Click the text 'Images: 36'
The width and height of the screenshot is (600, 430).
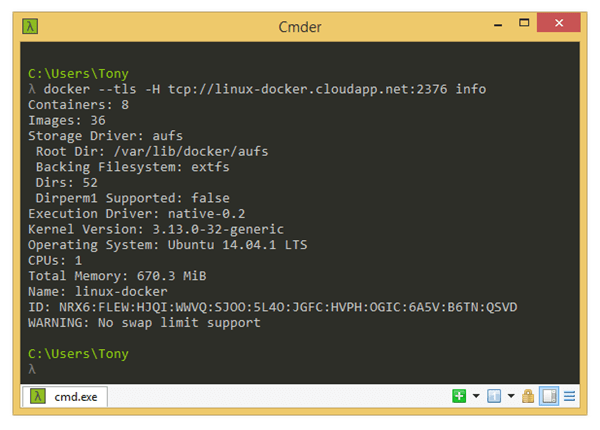point(67,121)
